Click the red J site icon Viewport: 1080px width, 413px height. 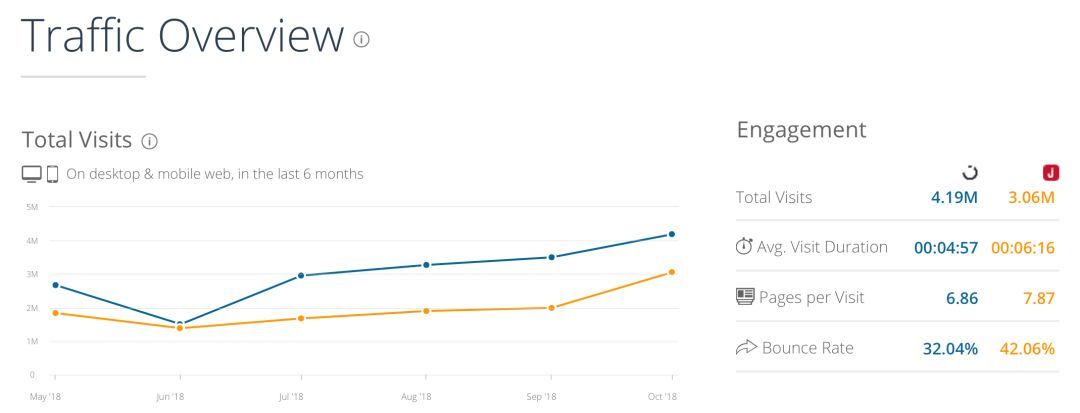1050,173
